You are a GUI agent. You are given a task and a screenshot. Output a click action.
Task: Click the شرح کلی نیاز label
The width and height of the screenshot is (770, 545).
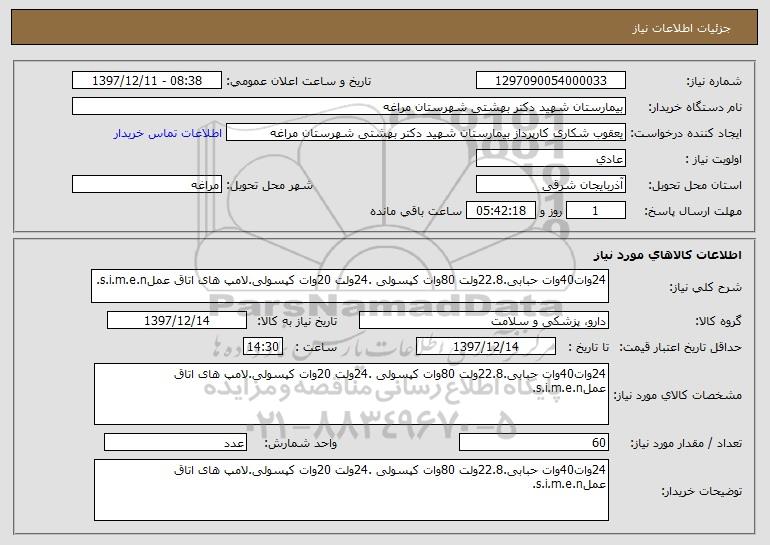coord(706,288)
